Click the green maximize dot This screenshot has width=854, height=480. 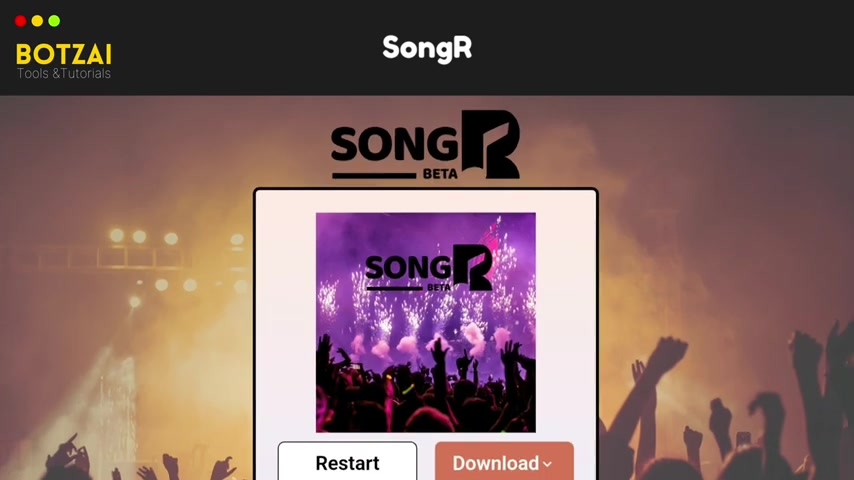click(x=54, y=21)
